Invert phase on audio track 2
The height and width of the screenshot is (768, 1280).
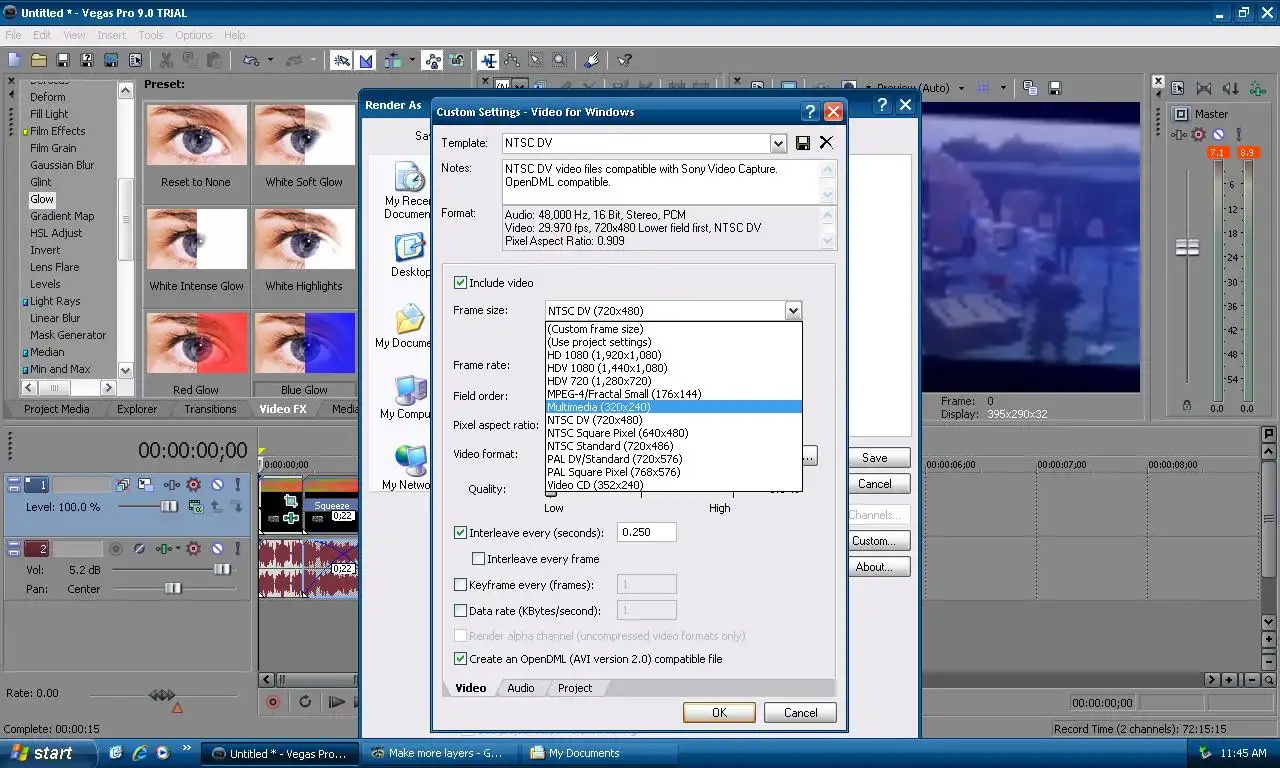(x=139, y=549)
